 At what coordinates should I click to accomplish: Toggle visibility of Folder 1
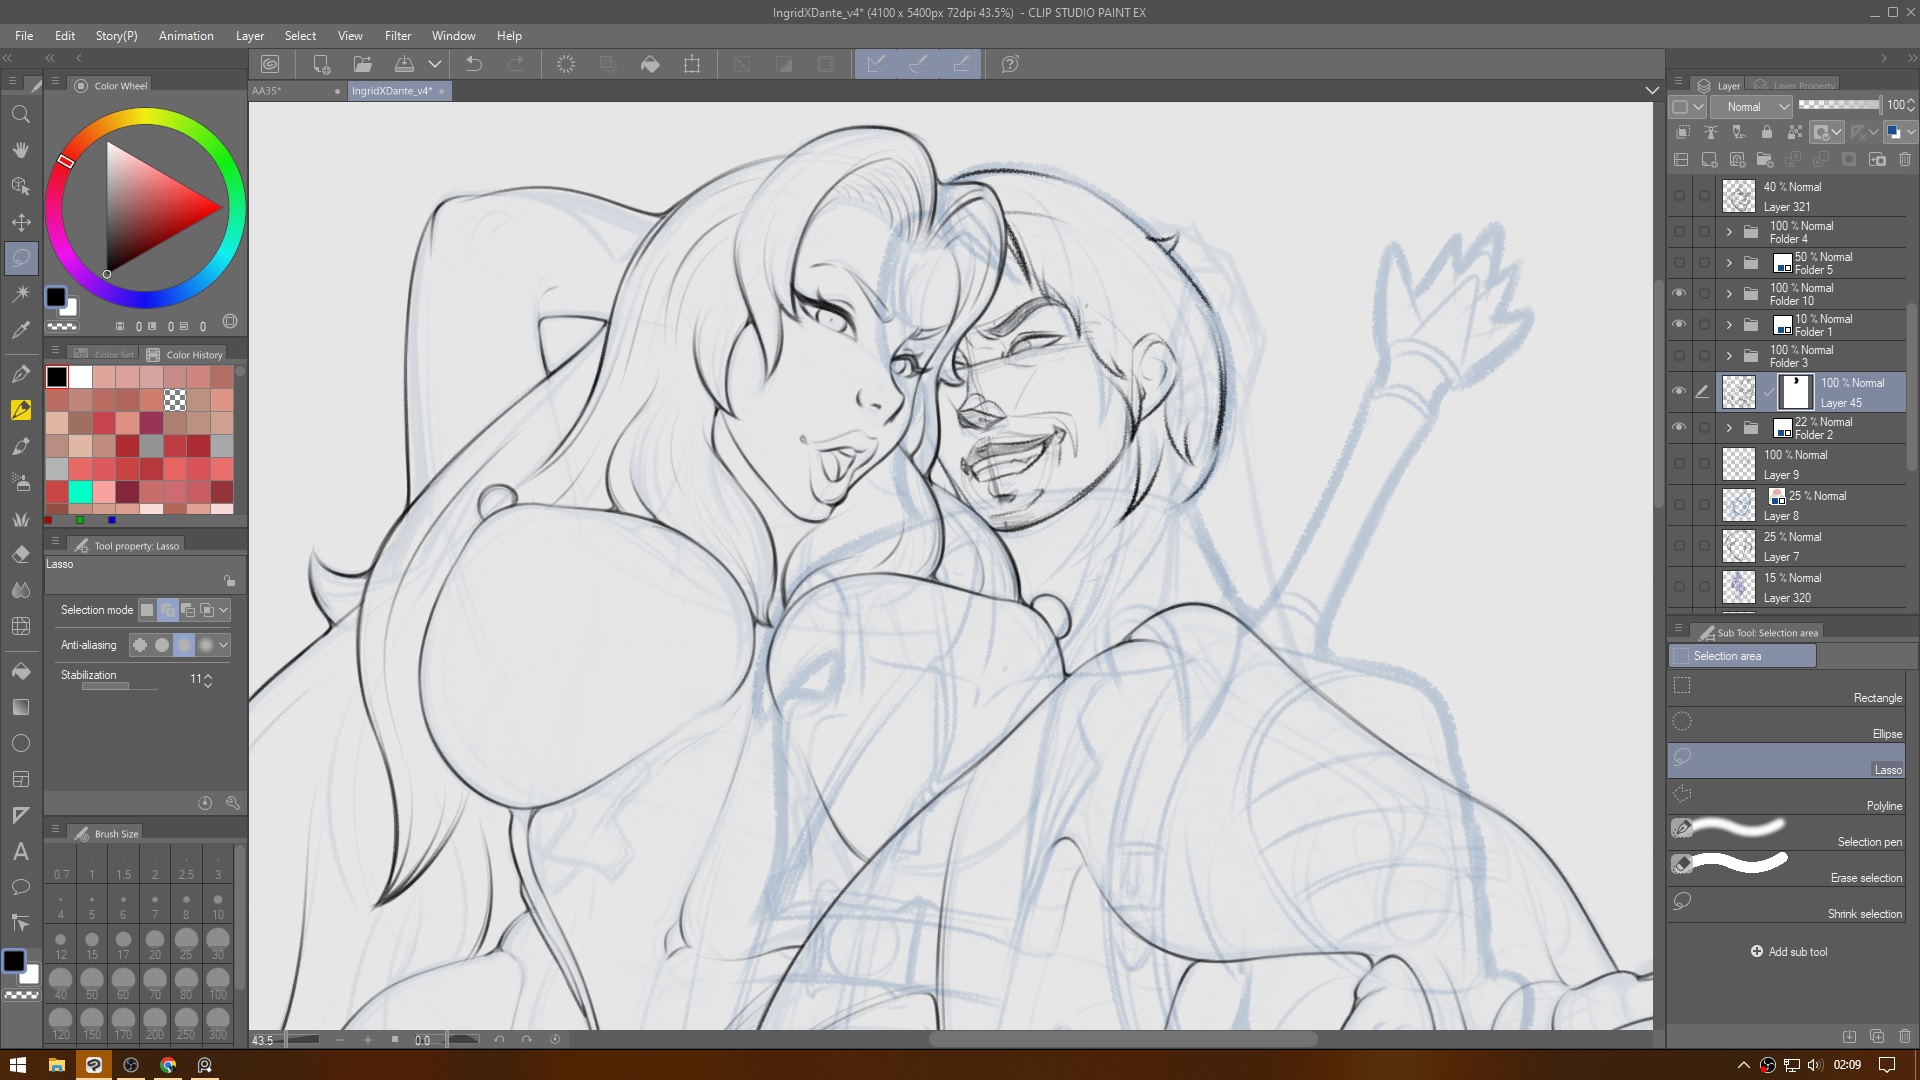pyautogui.click(x=1679, y=325)
